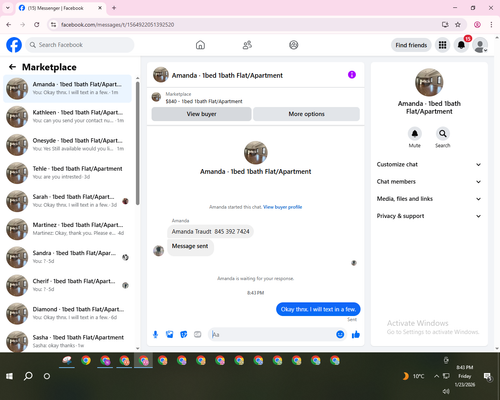Viewport: 500px width, 400px height.
Task: Mute this chat with bell icon
Action: coord(415,134)
